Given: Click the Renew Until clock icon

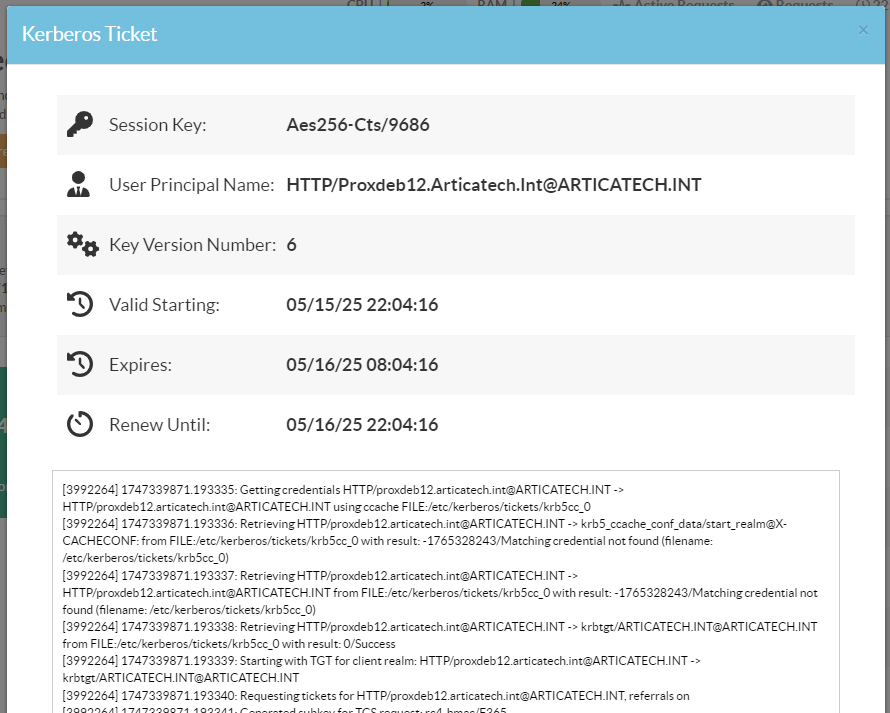Looking at the screenshot, I should click(80, 425).
